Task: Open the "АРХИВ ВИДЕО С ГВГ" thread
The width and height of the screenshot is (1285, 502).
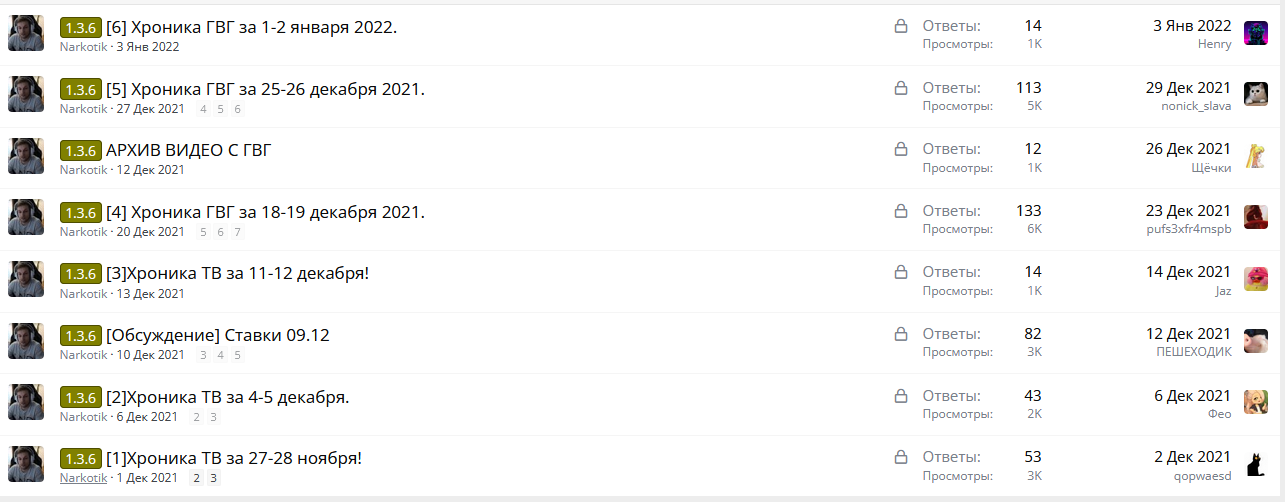Action: [188, 150]
